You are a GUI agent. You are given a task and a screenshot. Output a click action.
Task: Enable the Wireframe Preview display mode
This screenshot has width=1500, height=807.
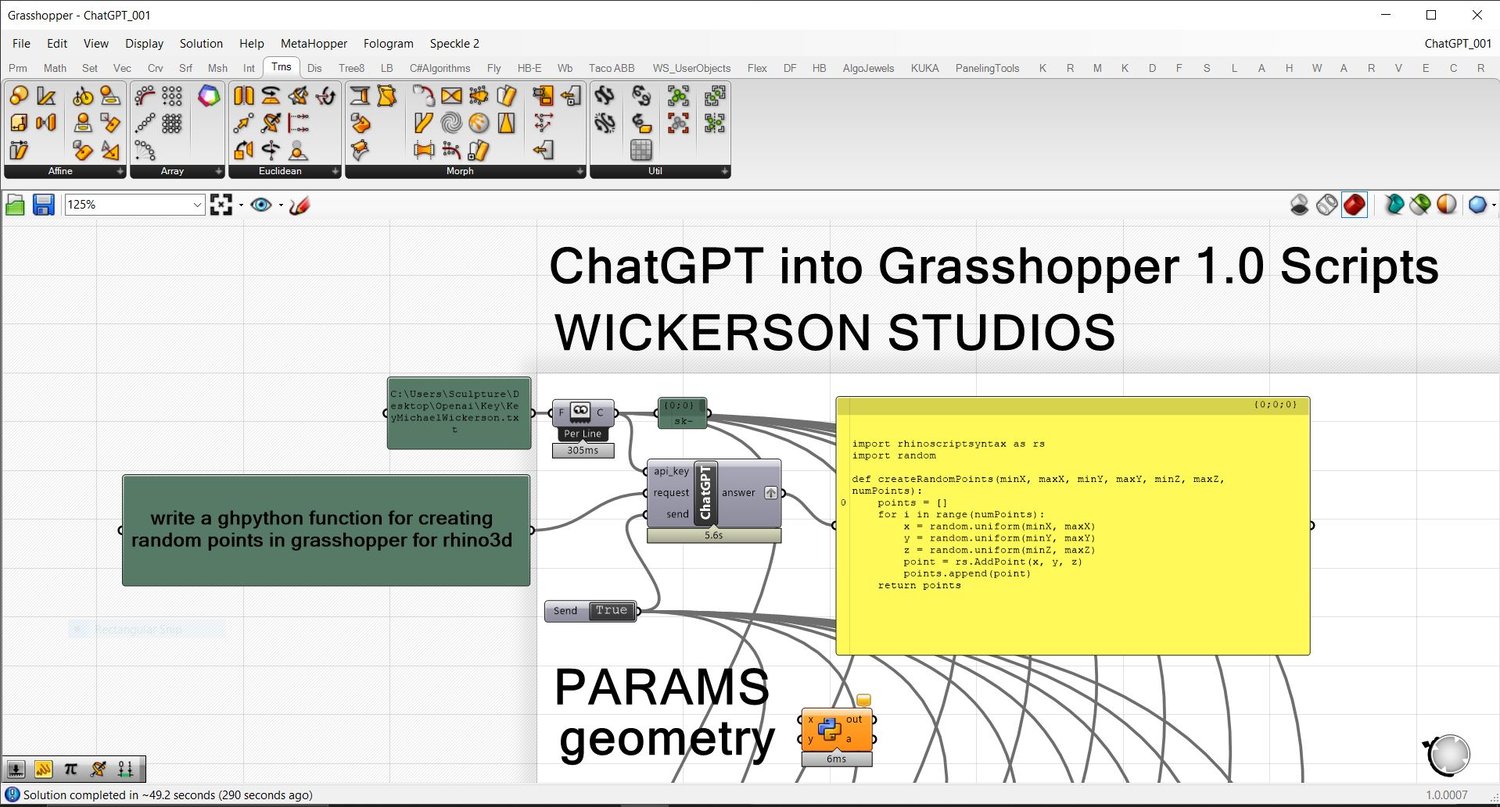[x=1326, y=205]
